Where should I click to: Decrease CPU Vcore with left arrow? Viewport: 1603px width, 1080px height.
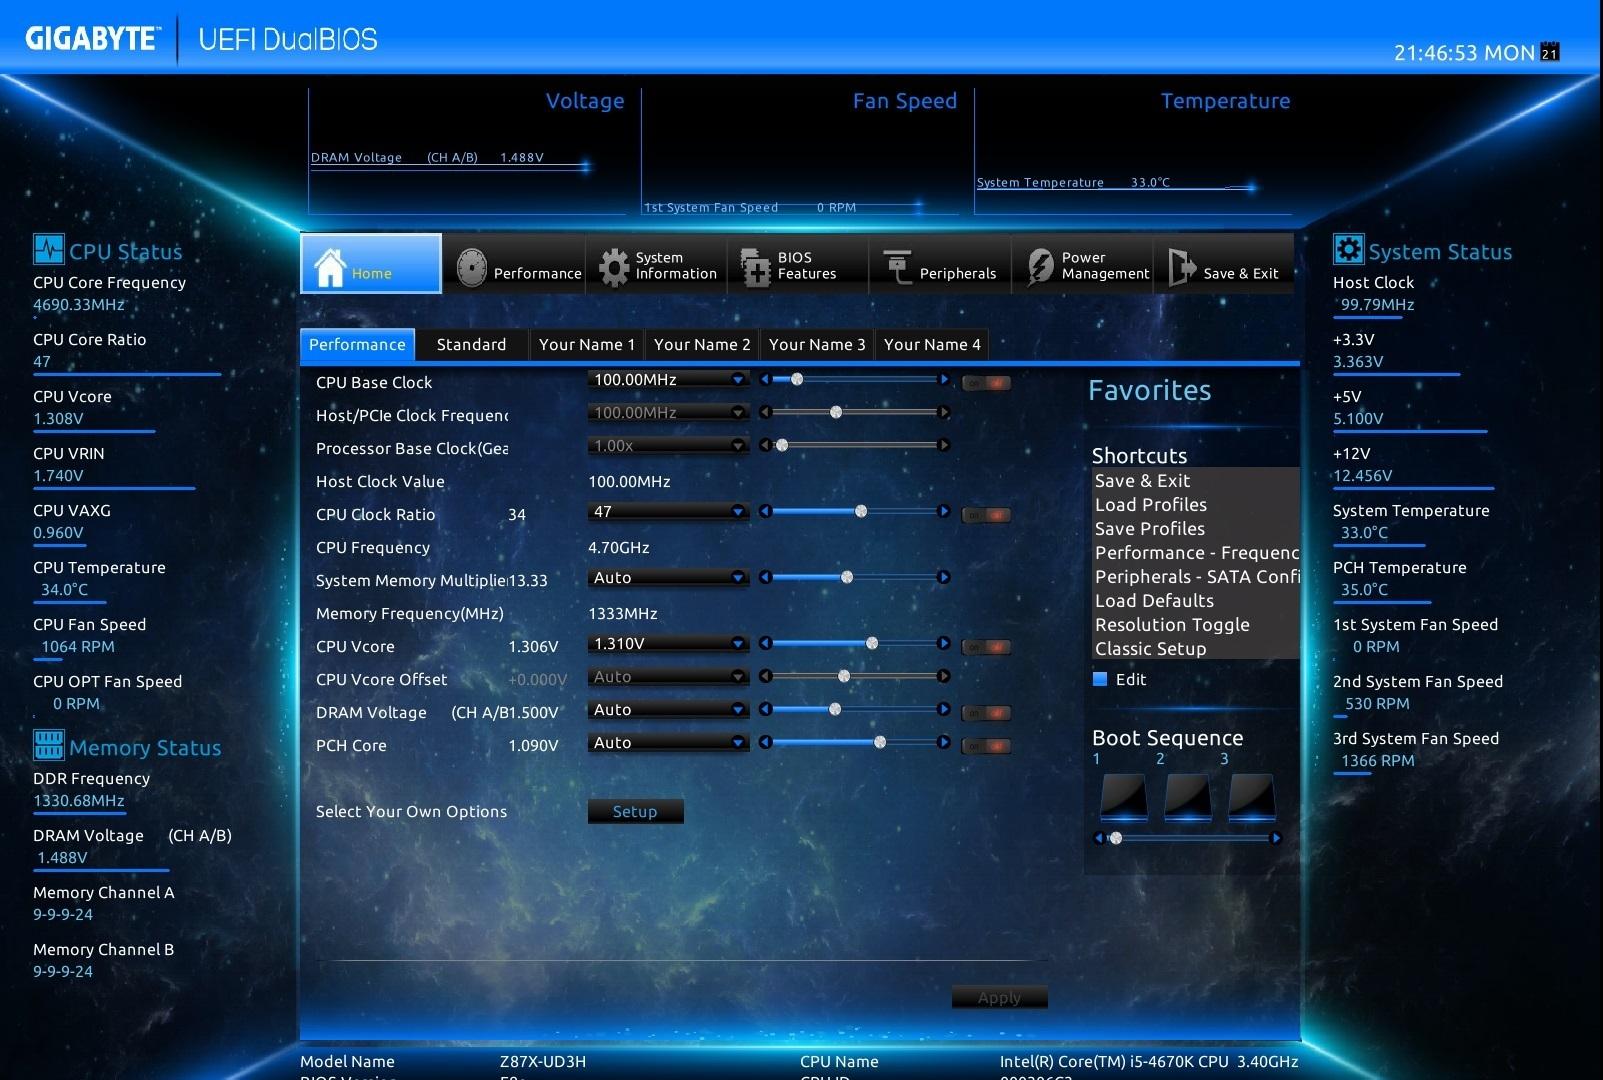click(x=765, y=643)
